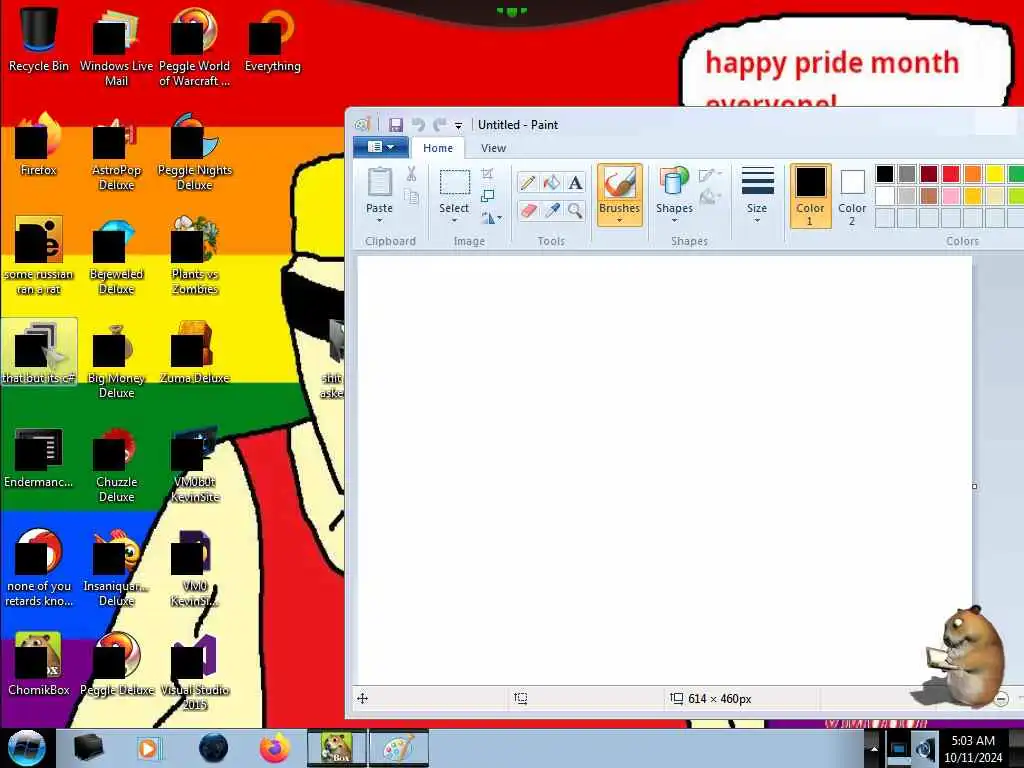This screenshot has width=1024, height=768.
Task: Select Visual Studio 2015 desktop icon
Action: tap(195, 673)
